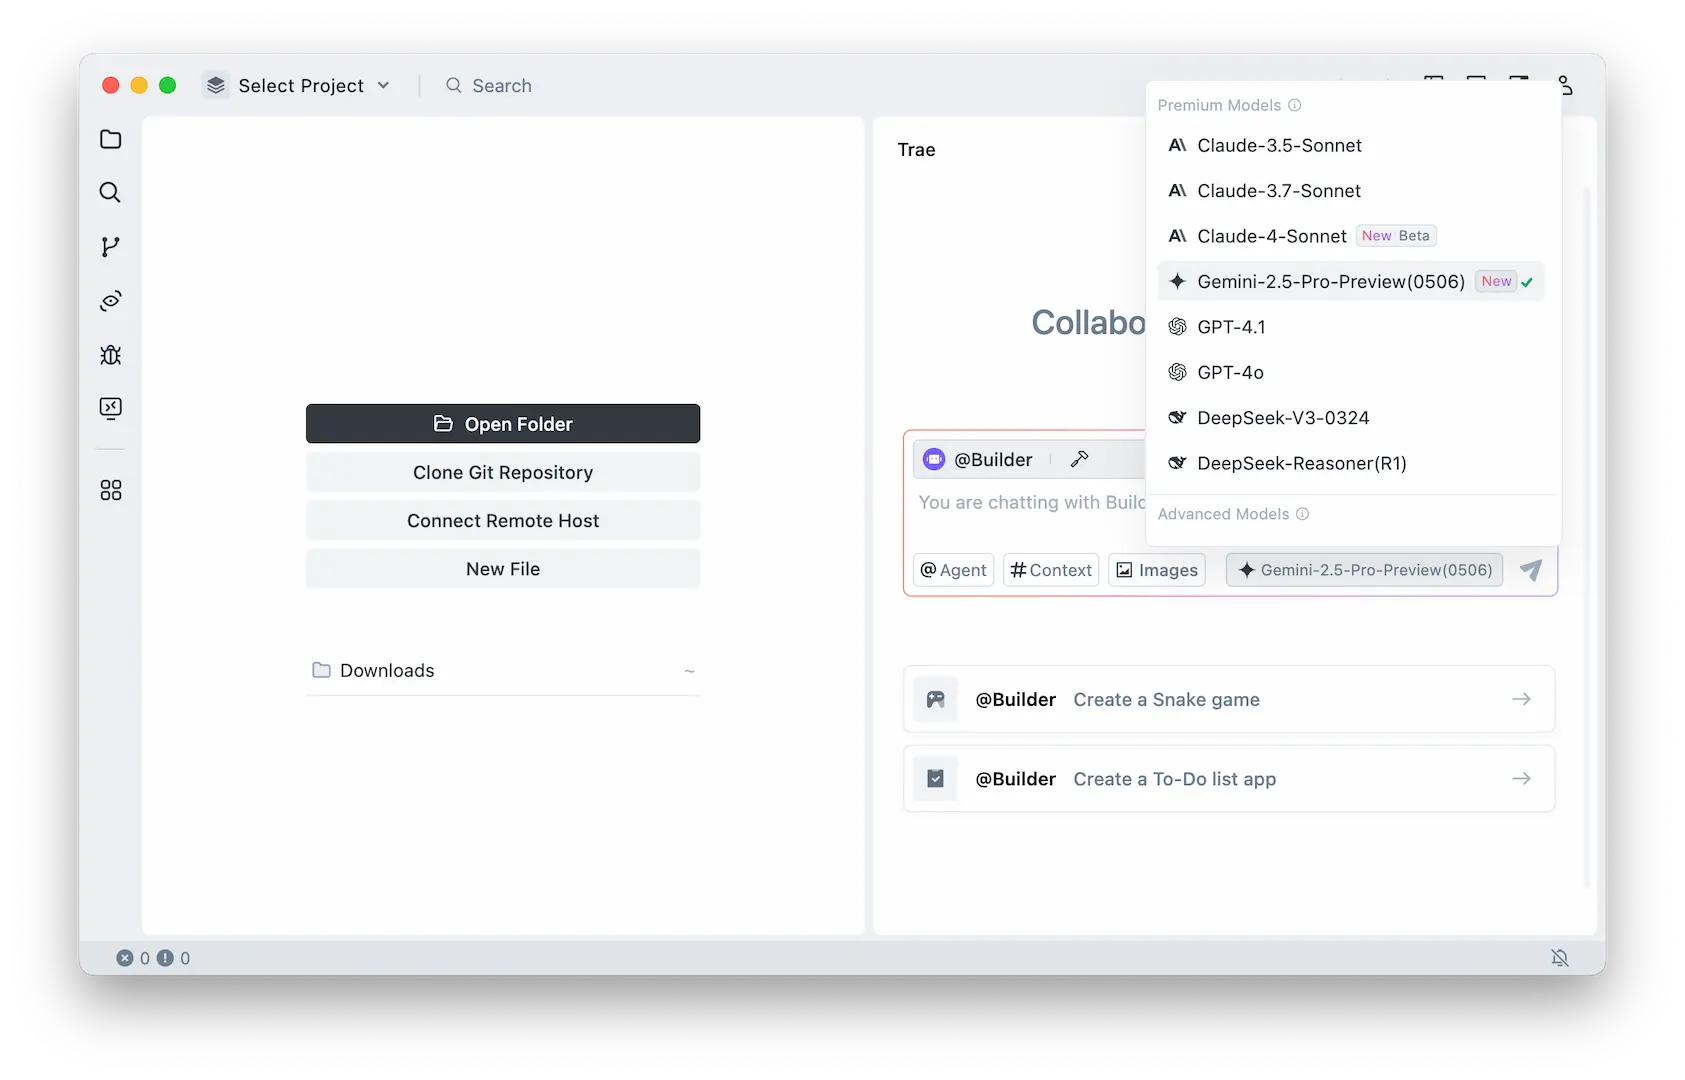The image size is (1685, 1080).
Task: Open the Run and Debug bug icon
Action: coord(111,354)
